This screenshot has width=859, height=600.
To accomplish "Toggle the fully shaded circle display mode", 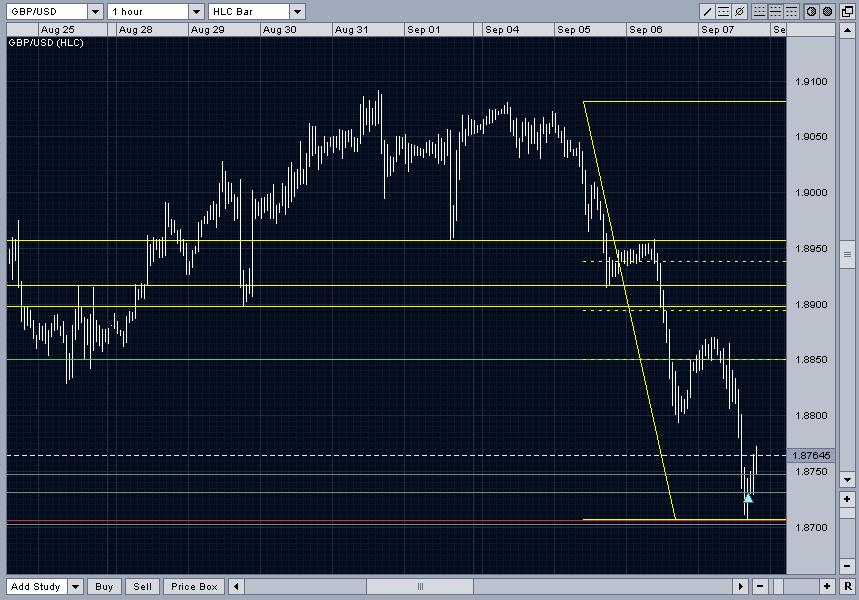I will pos(828,12).
